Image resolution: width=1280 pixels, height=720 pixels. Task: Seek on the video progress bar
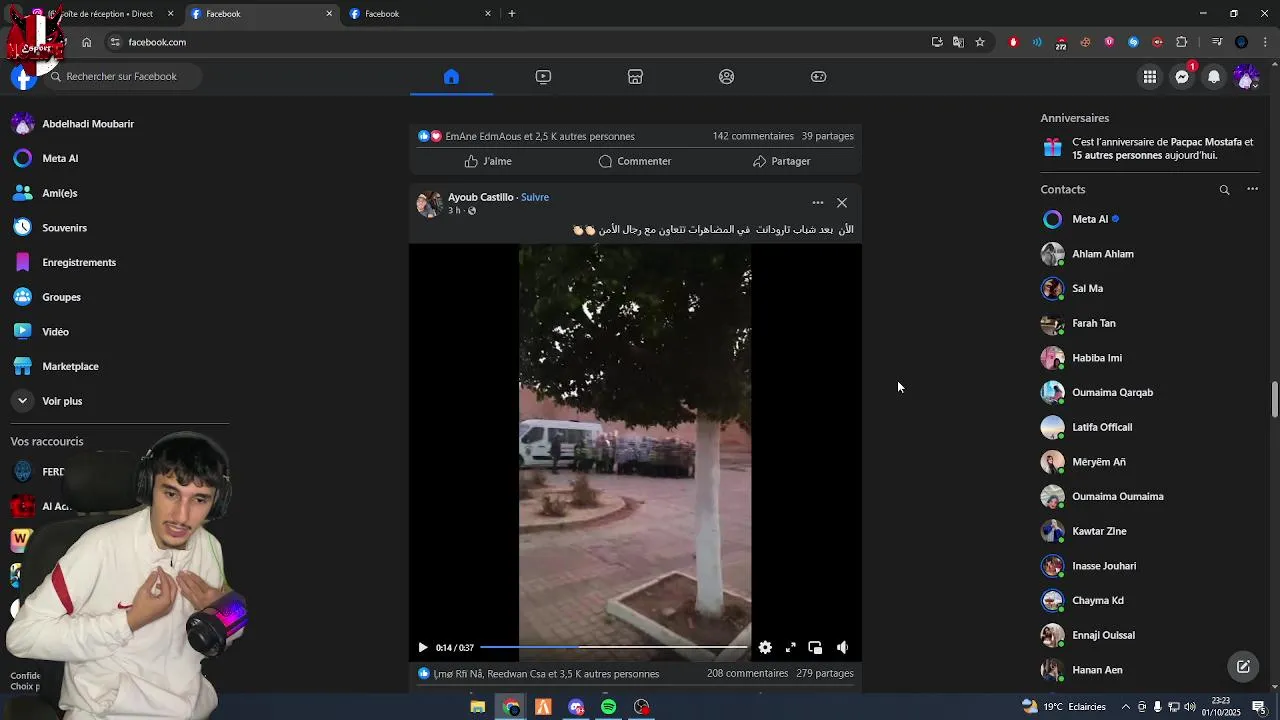pyautogui.click(x=613, y=648)
